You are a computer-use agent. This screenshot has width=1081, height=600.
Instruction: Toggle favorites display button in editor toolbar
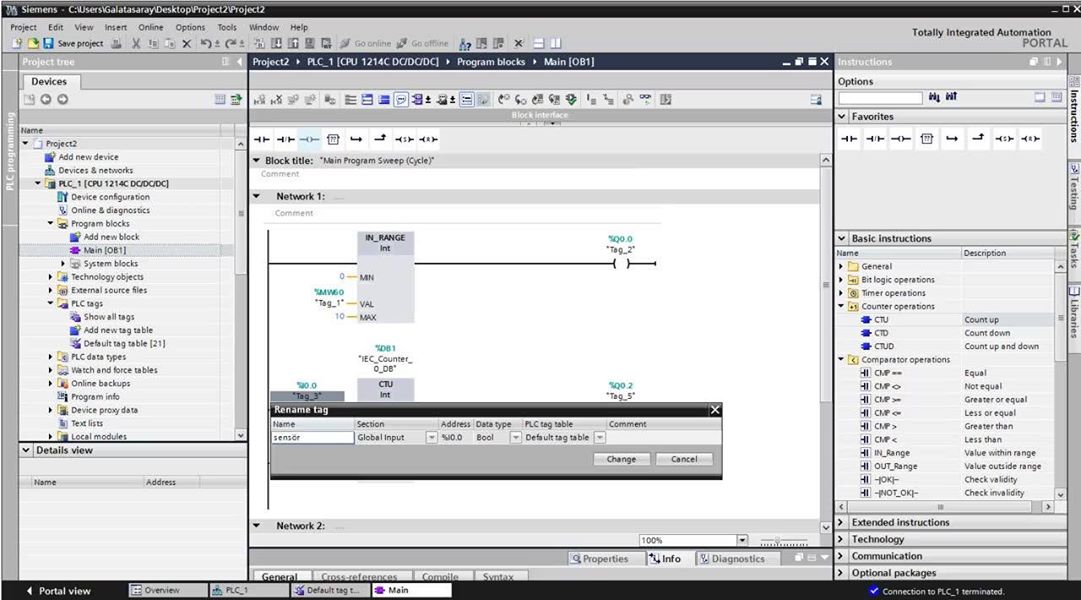467,100
